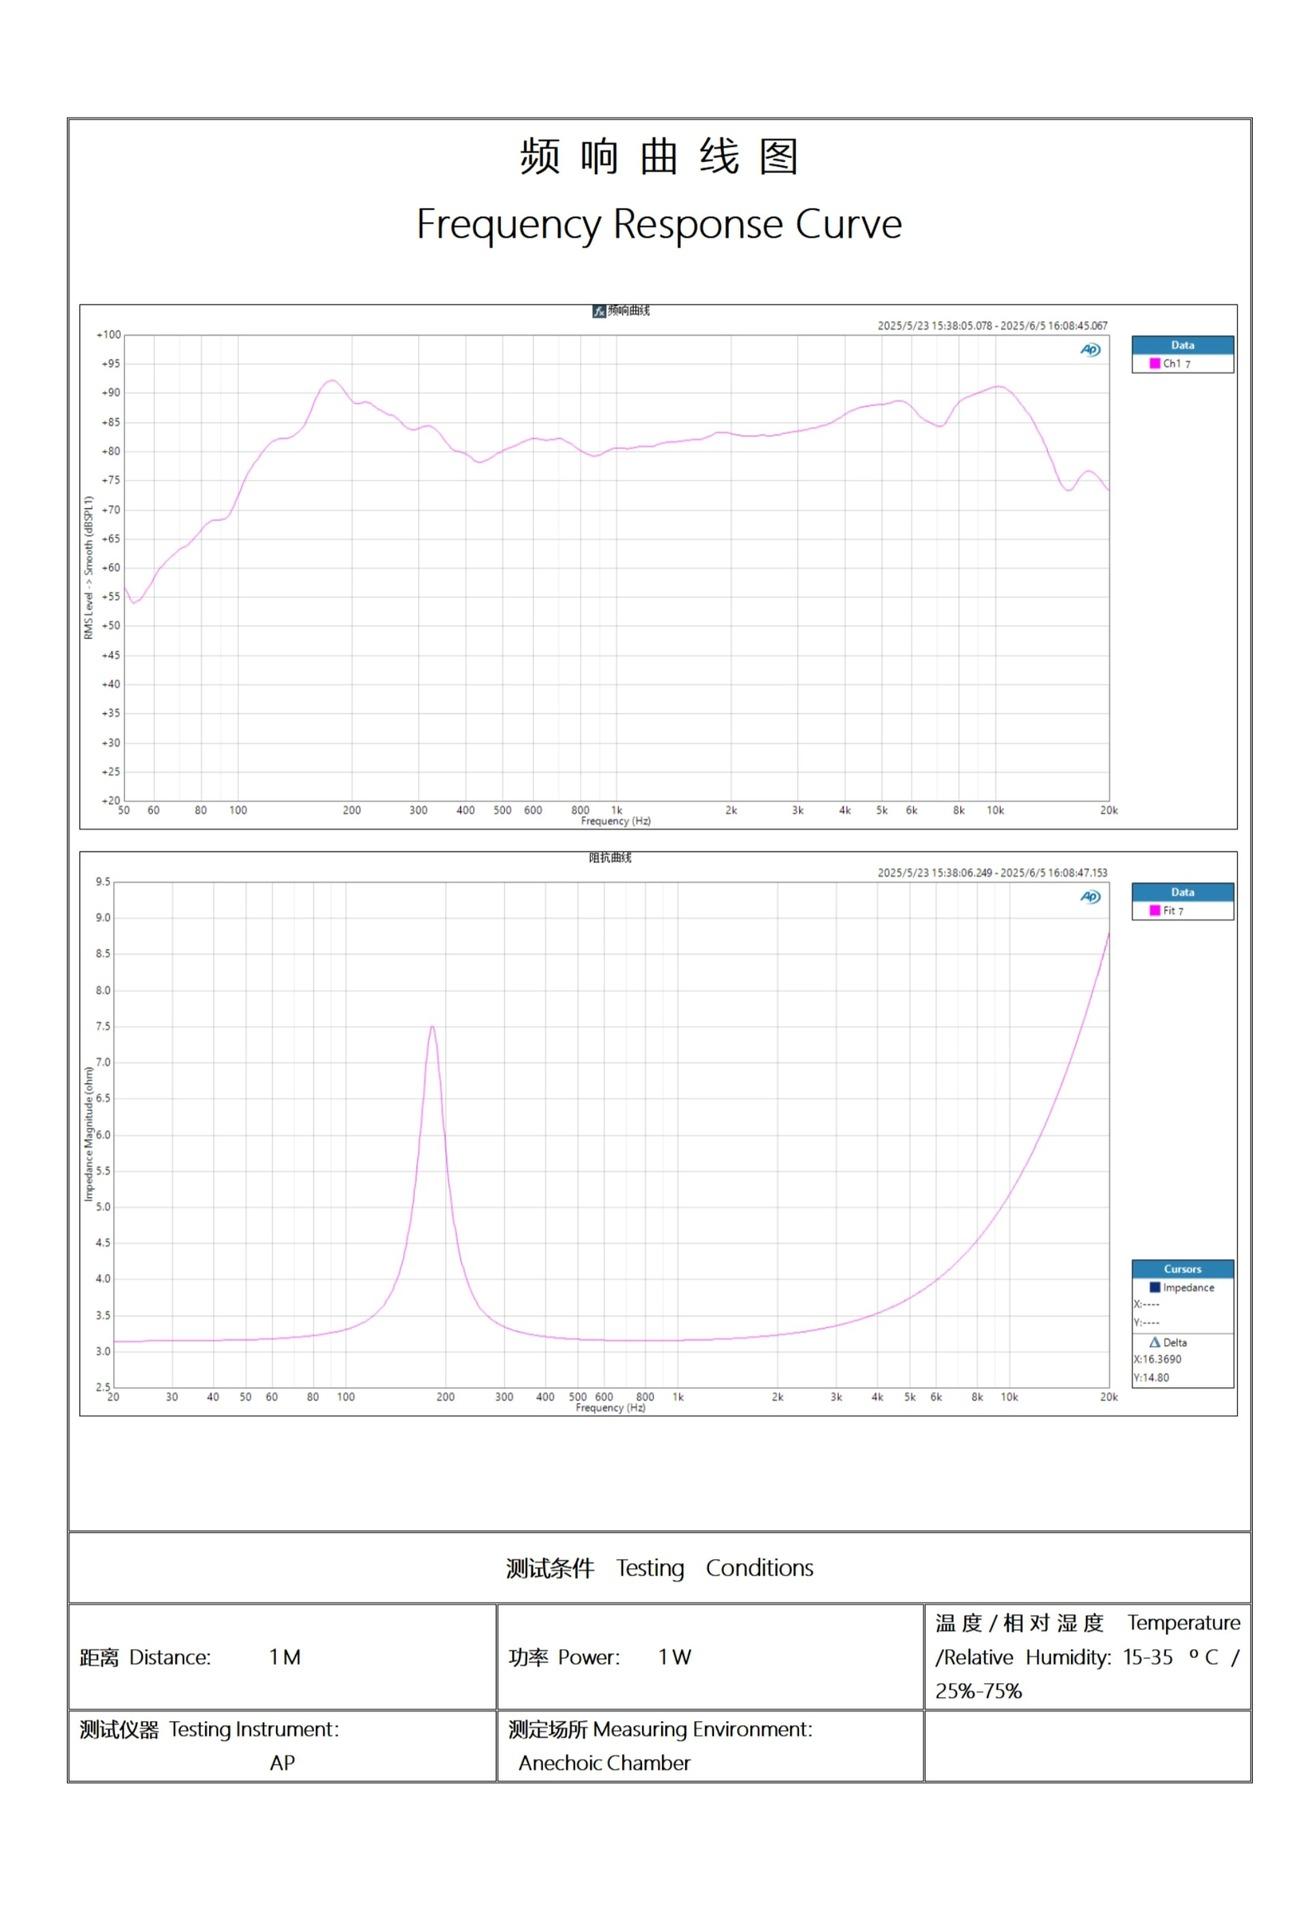Click the impedance resonance peak near 7.5 ohm

click(432, 1027)
